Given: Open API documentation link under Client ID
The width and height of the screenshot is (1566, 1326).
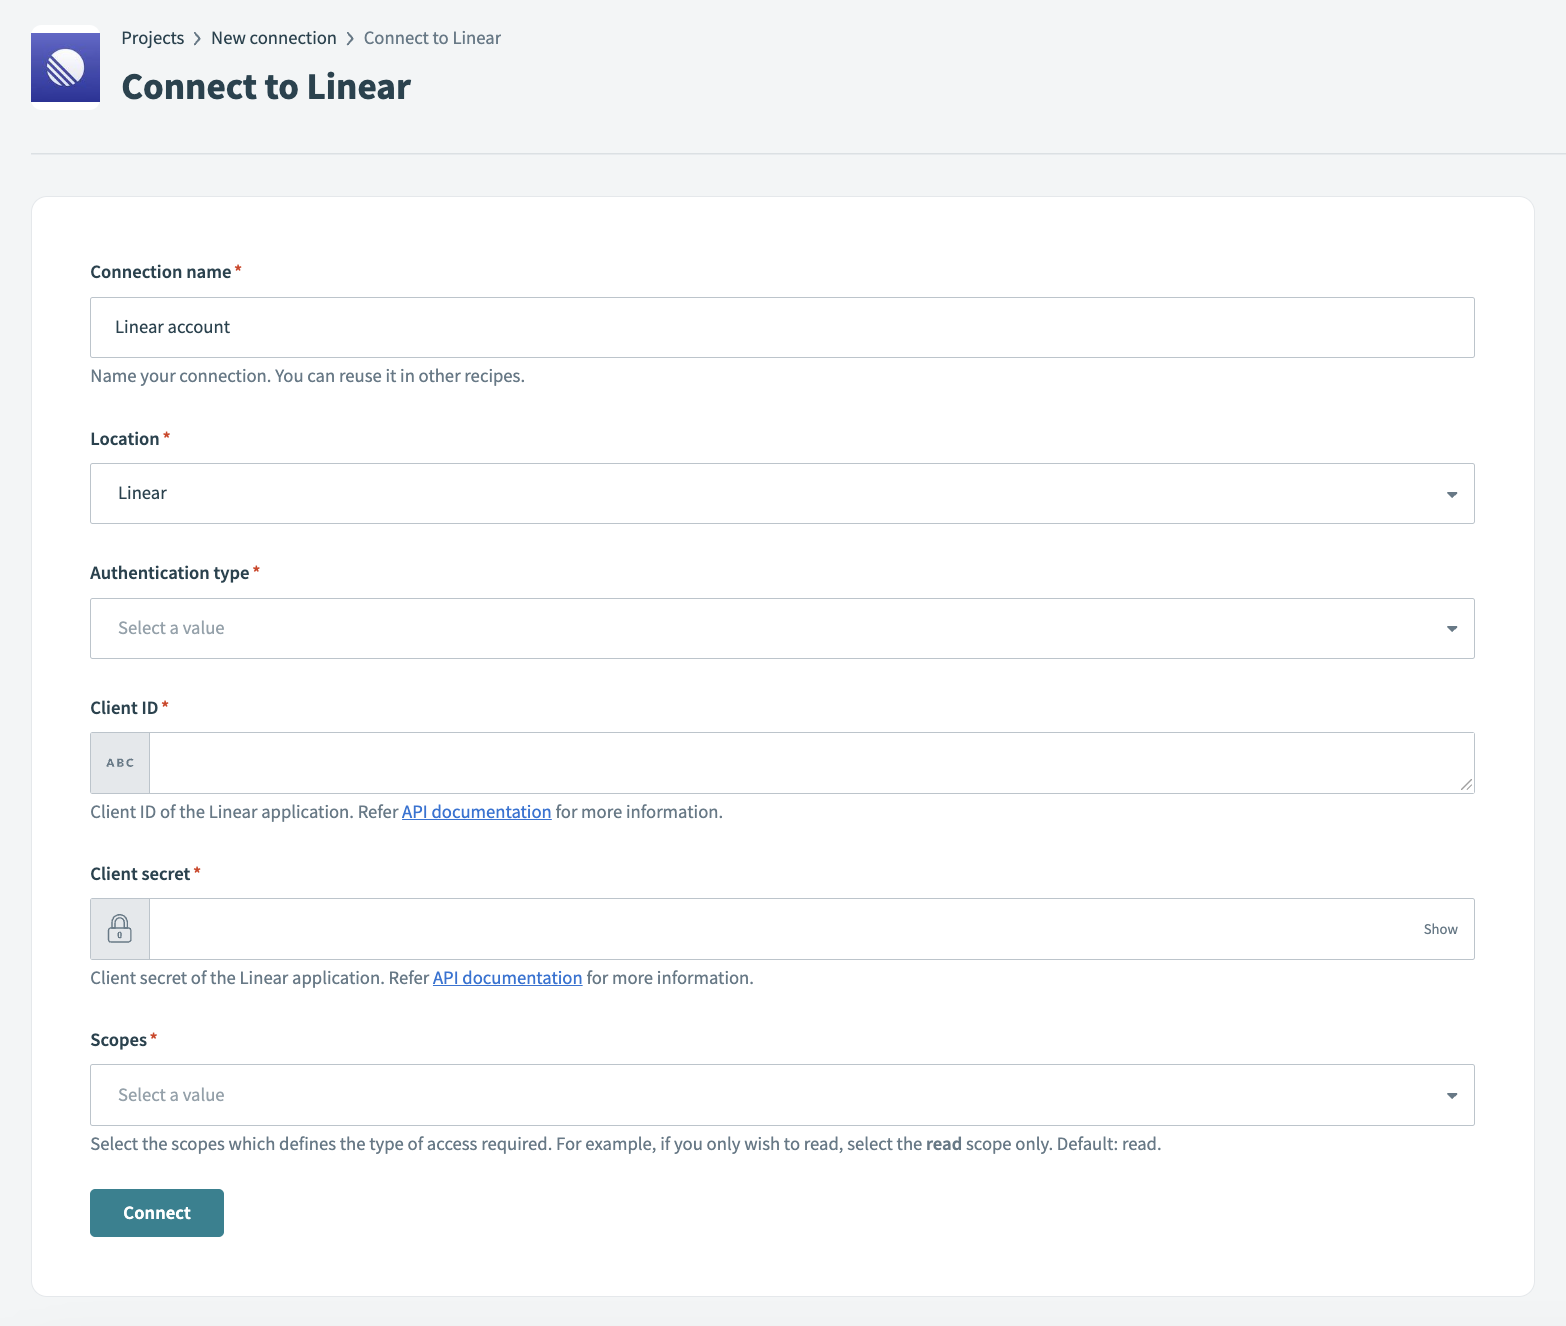Looking at the screenshot, I should click(476, 811).
